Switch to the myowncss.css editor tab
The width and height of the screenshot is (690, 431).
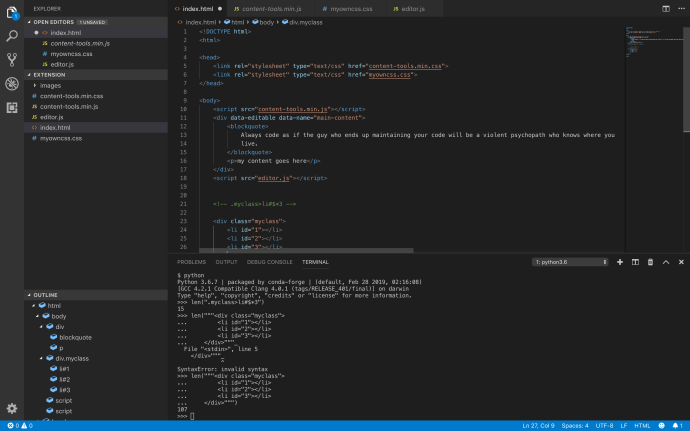coord(351,9)
